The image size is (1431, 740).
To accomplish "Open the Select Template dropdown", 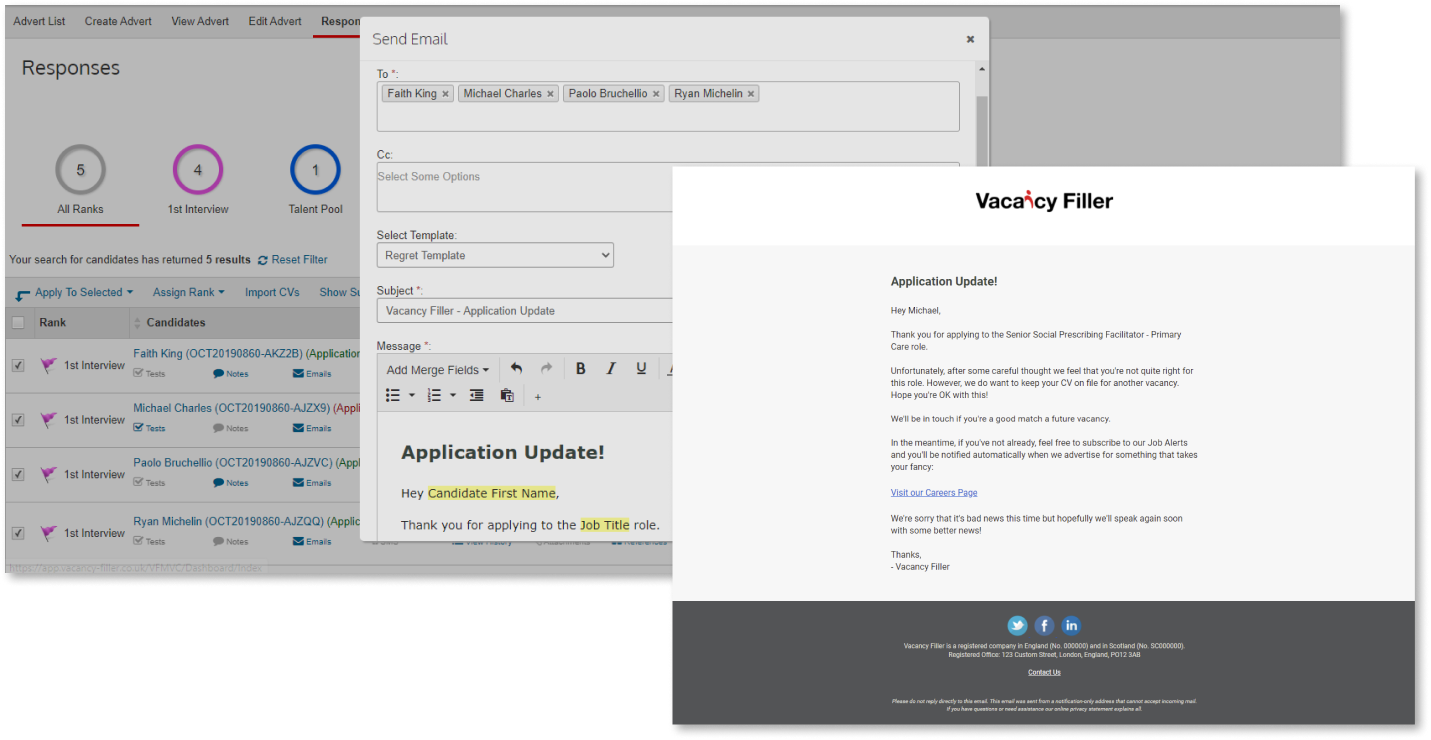I will [x=495, y=255].
